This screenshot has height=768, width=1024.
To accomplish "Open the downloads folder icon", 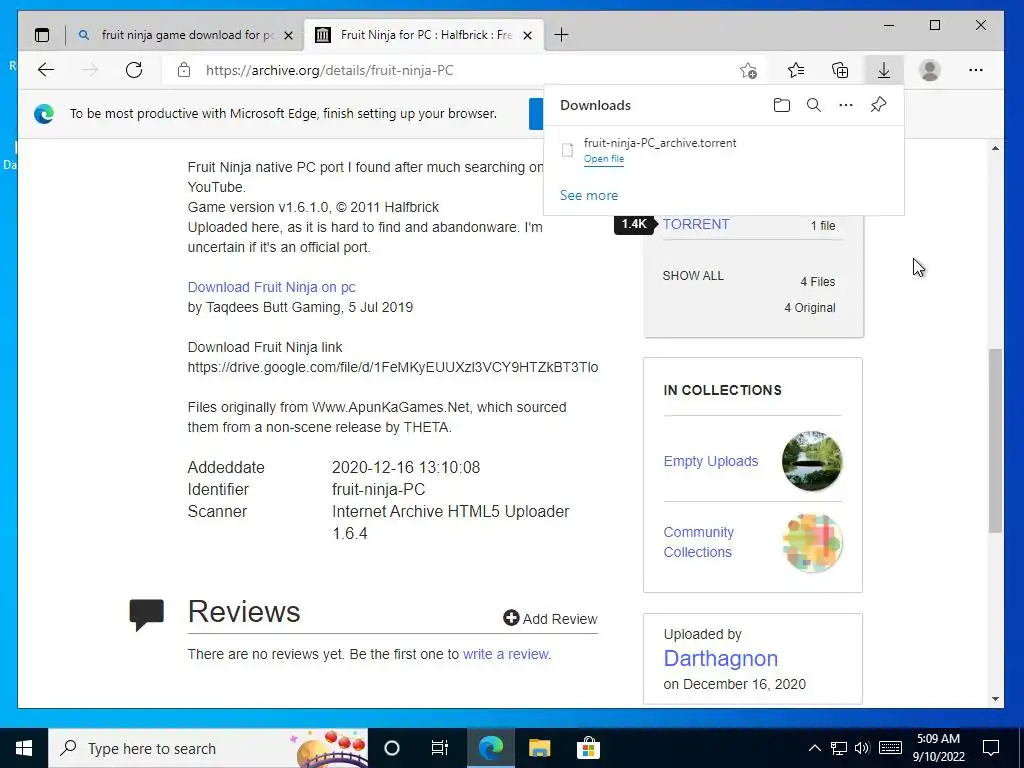I will (x=782, y=105).
